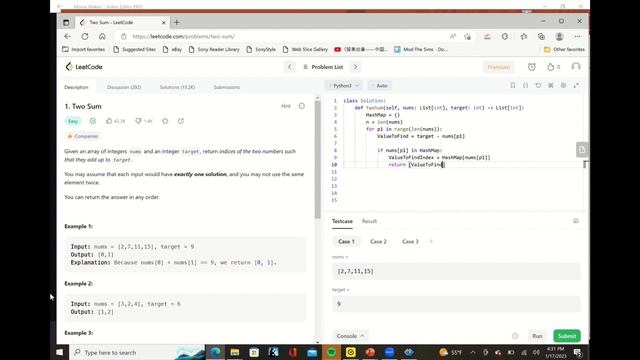Open a new browser tab
Screen dimensions: 640x360
point(177,22)
